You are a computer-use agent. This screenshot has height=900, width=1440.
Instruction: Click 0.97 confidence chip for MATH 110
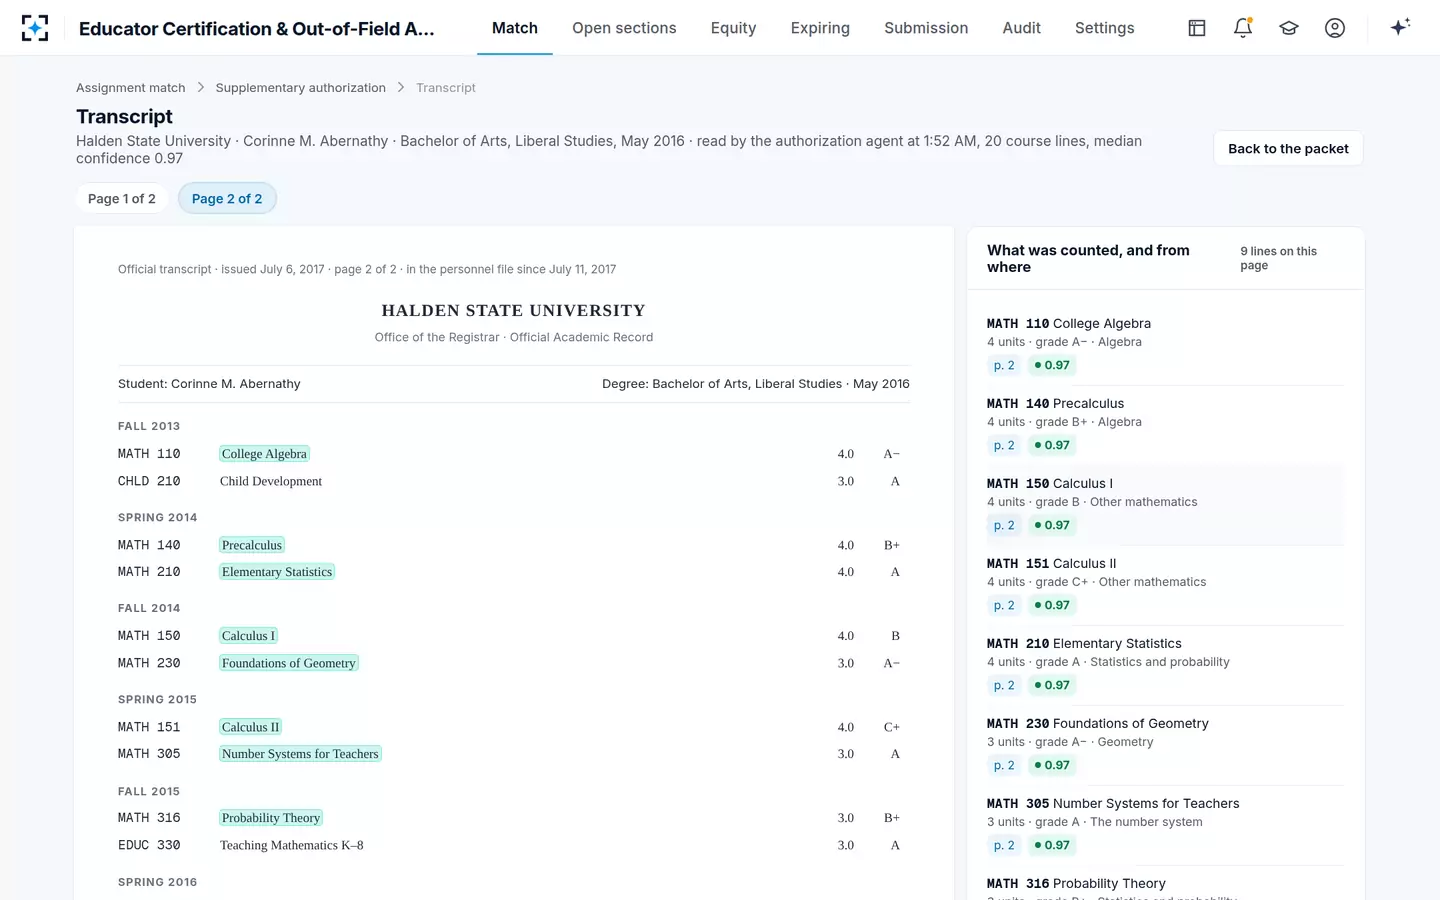[1052, 366]
